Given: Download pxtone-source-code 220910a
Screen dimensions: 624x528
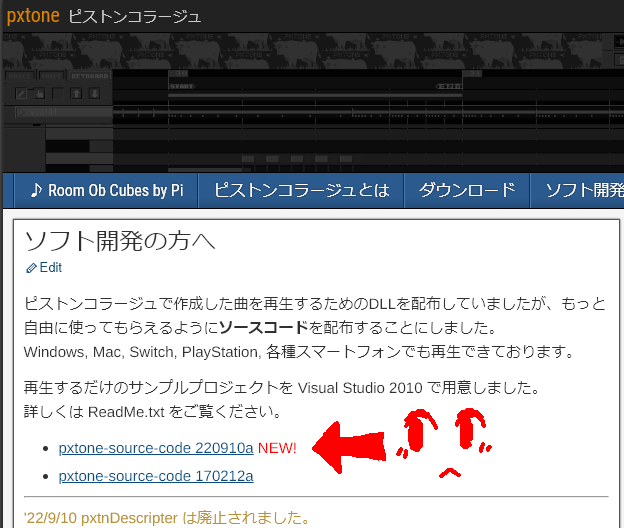Looking at the screenshot, I should [156, 448].
